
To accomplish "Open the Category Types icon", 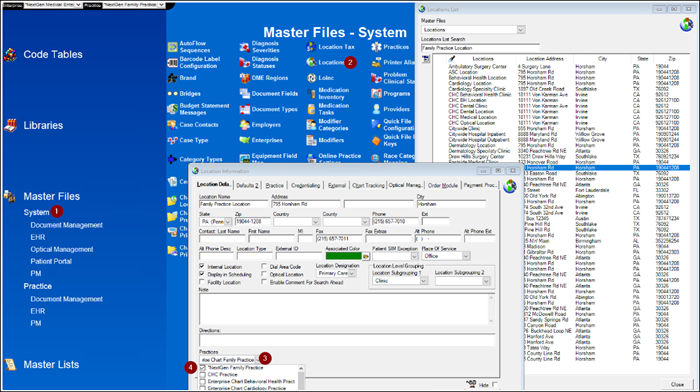I will 173,159.
